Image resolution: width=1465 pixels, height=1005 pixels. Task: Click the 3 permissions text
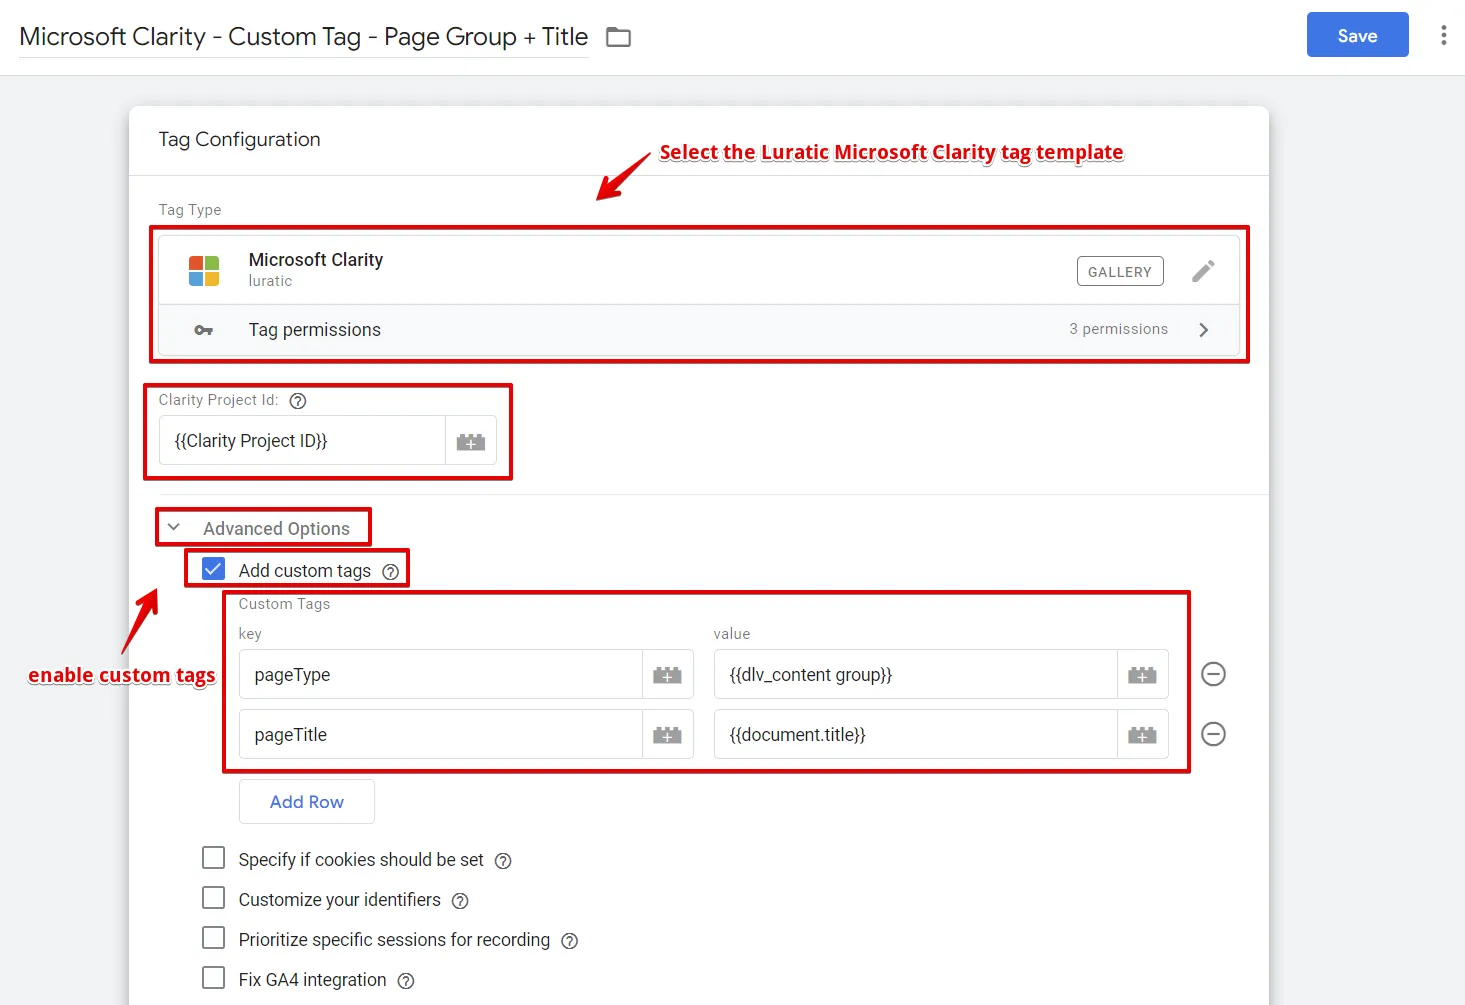pyautogui.click(x=1118, y=329)
